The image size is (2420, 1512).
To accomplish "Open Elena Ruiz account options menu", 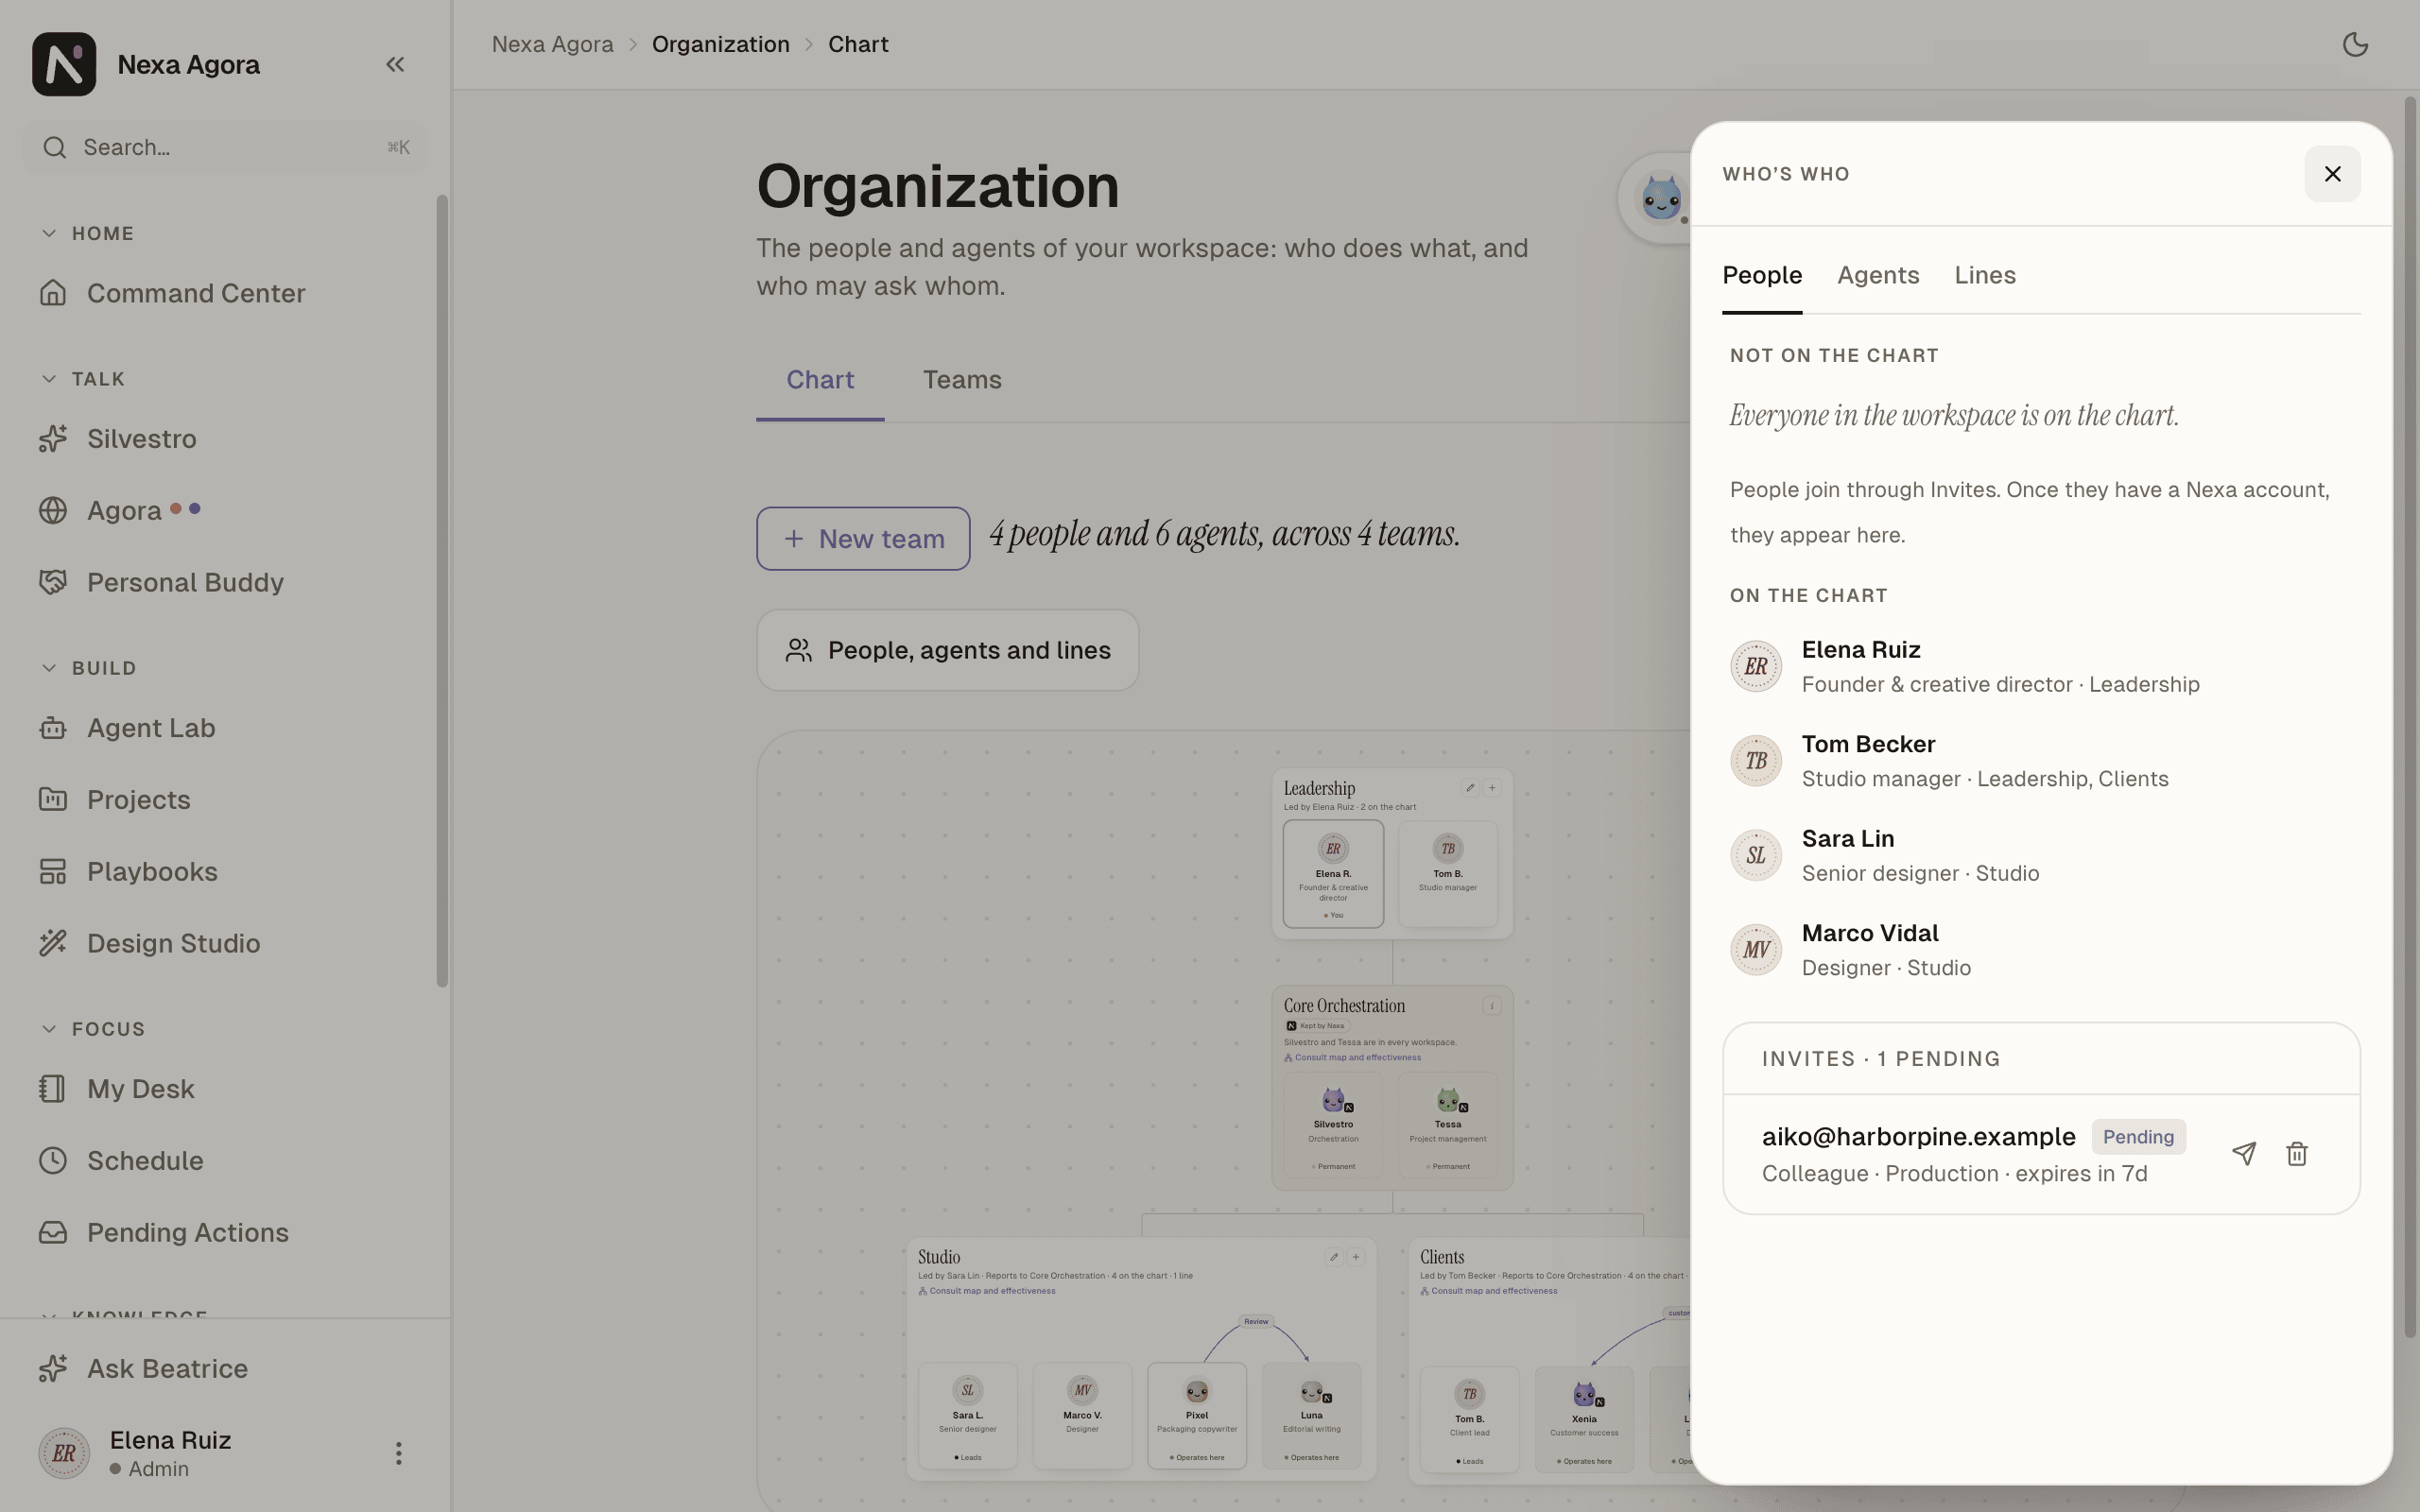I will pyautogui.click(x=398, y=1453).
